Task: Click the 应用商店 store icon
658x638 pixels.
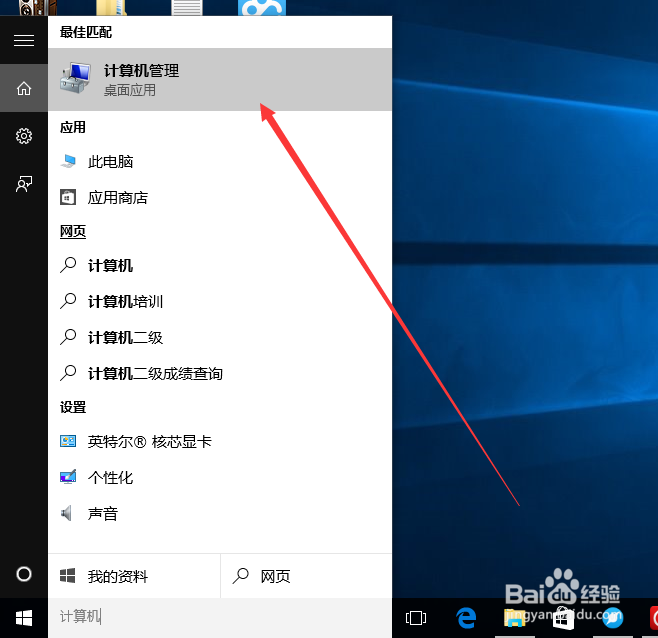Action: 68,197
